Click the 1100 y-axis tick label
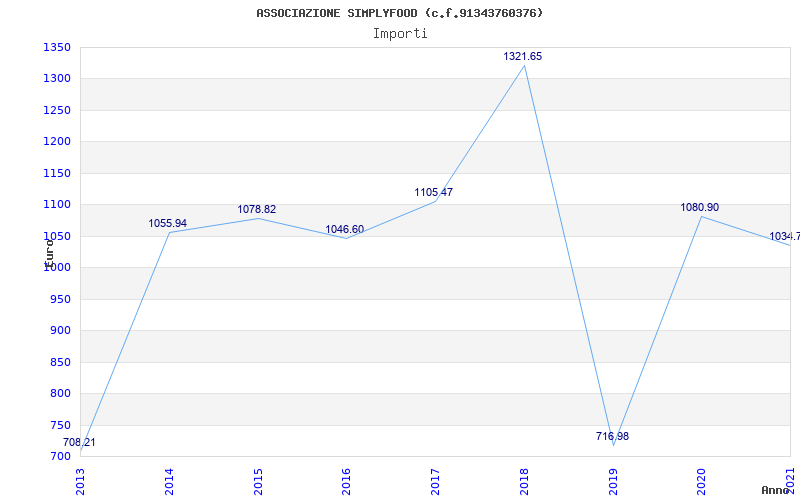800x500 pixels. coord(57,205)
